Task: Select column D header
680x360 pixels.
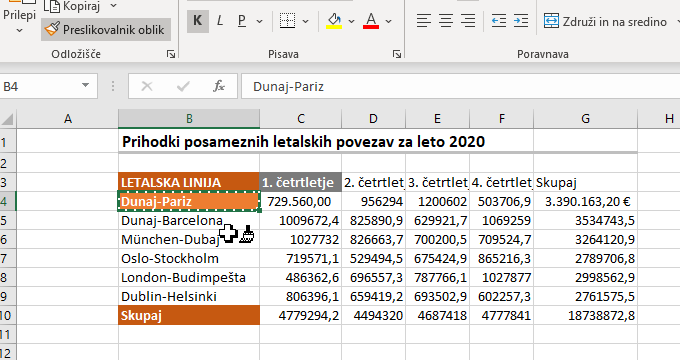Action: [373, 119]
